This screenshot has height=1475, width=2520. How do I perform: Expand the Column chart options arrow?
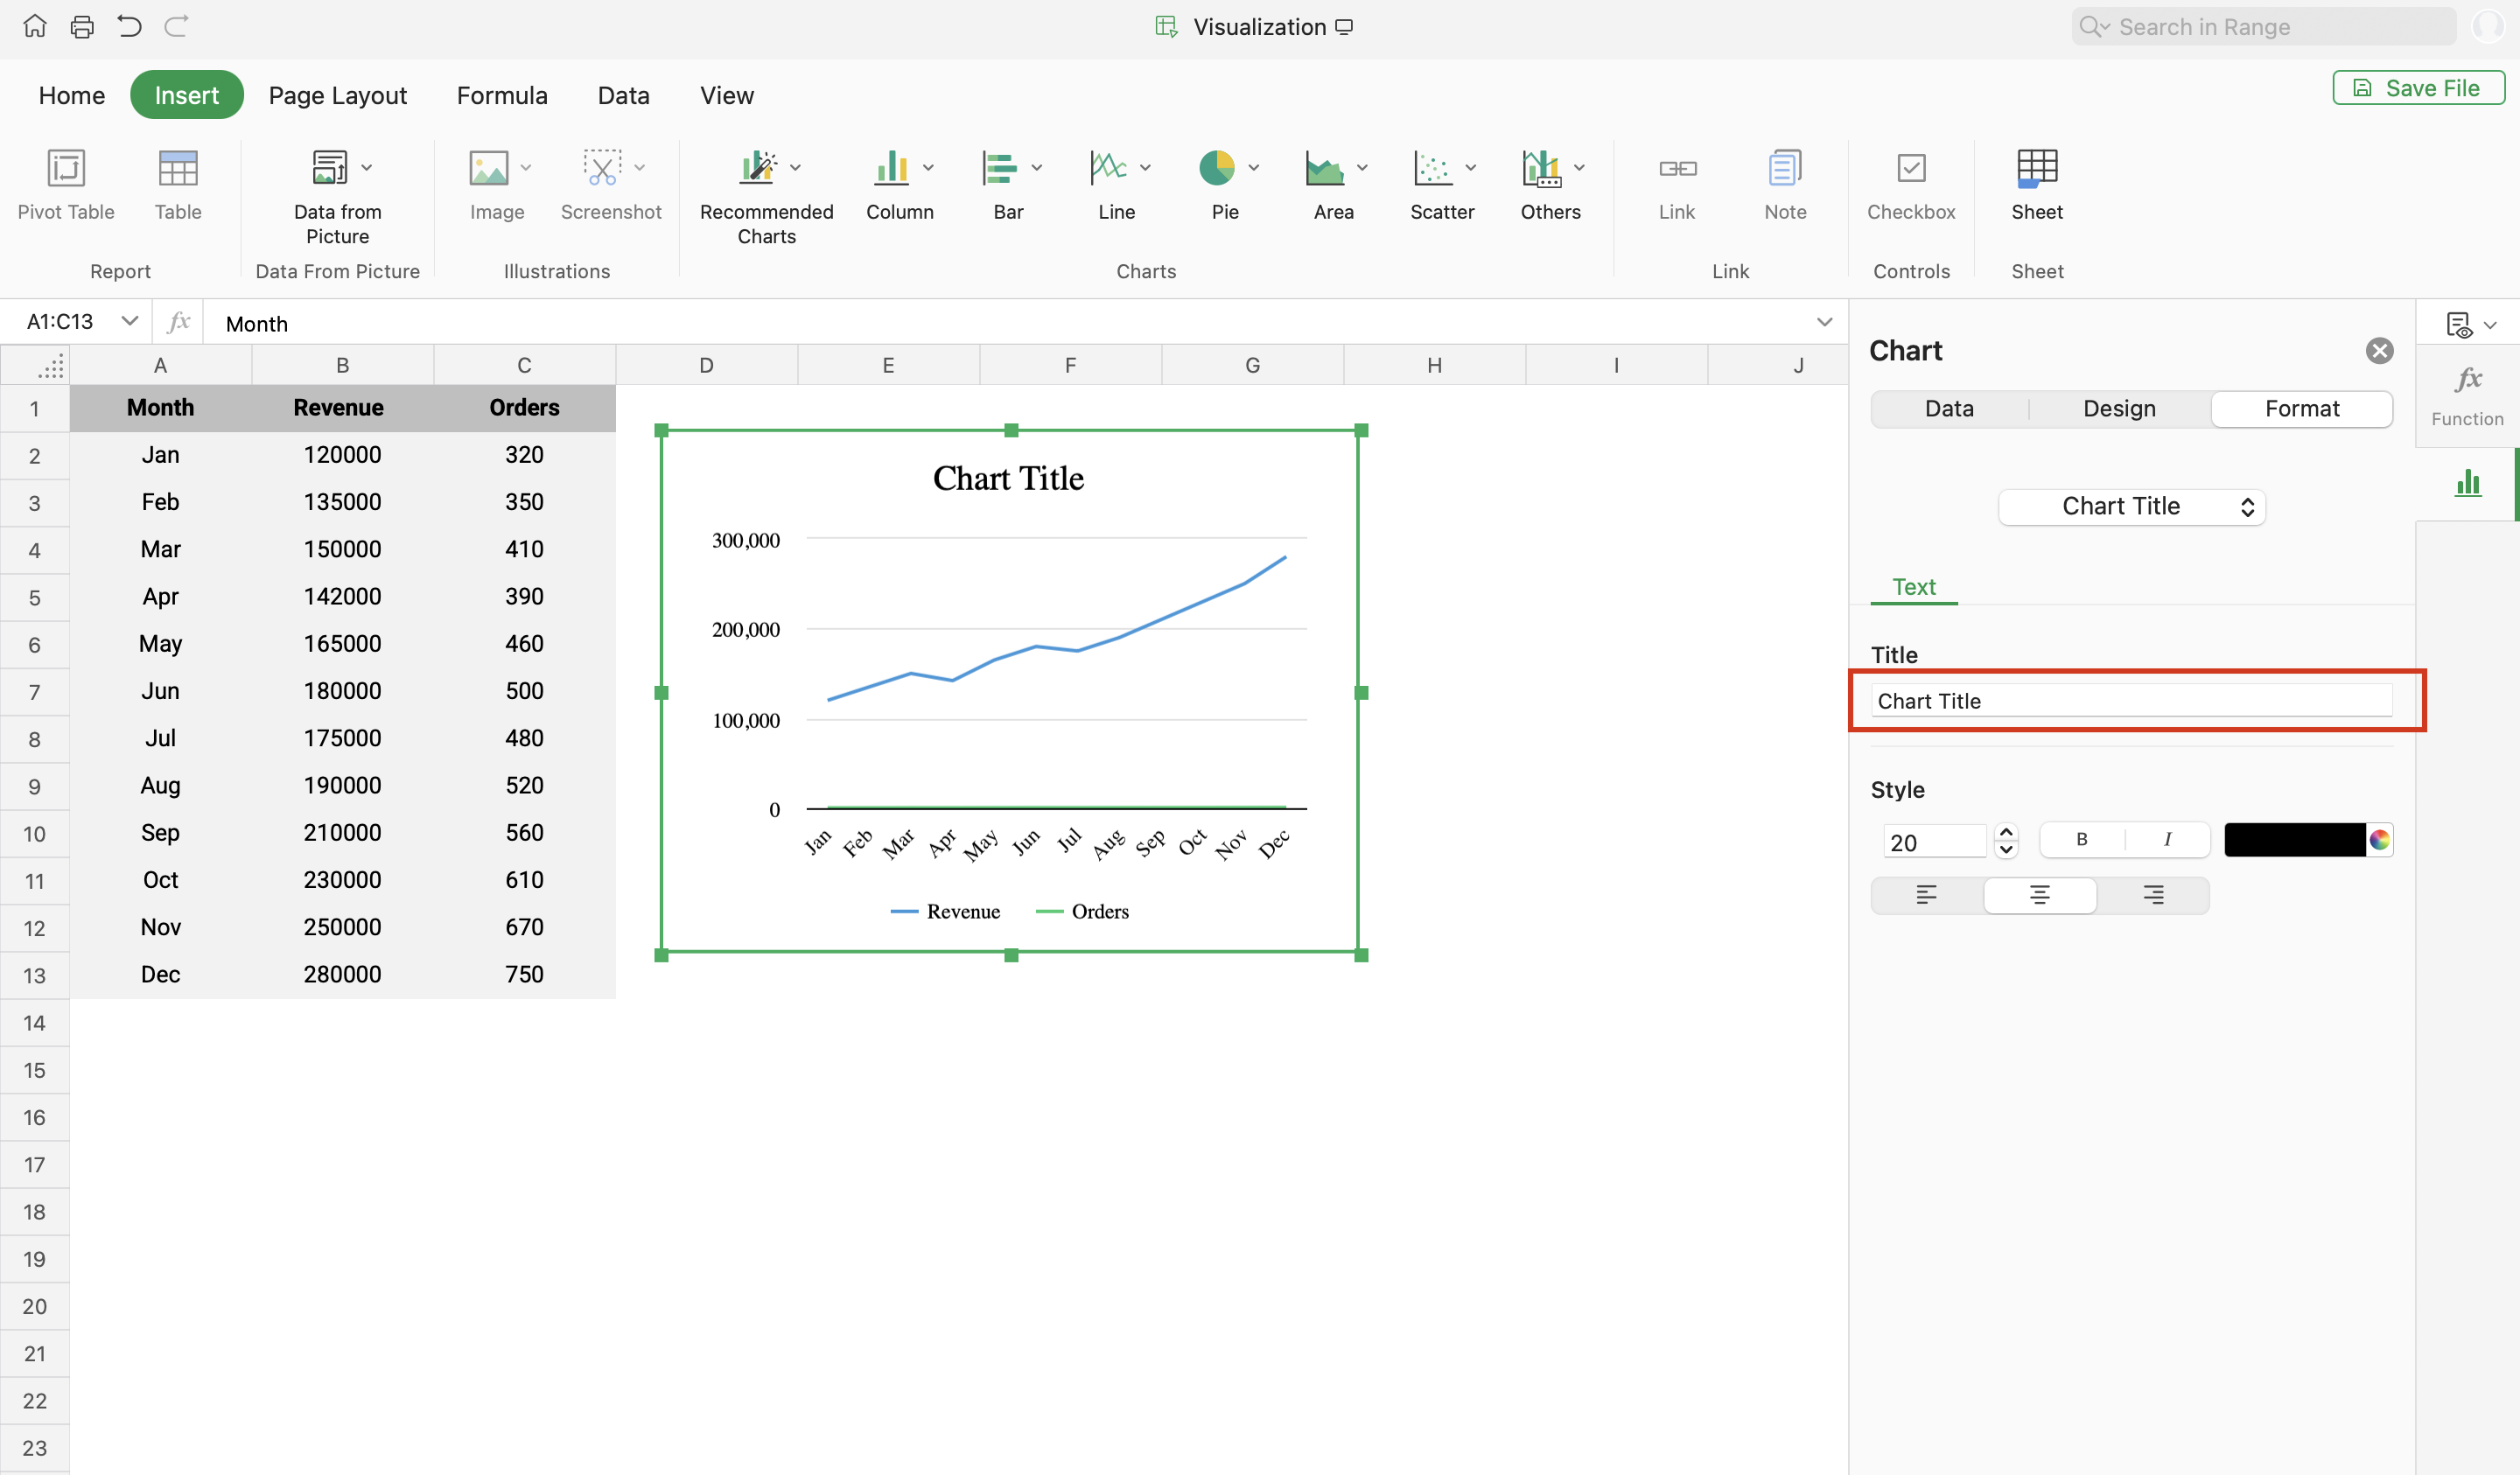(x=928, y=168)
